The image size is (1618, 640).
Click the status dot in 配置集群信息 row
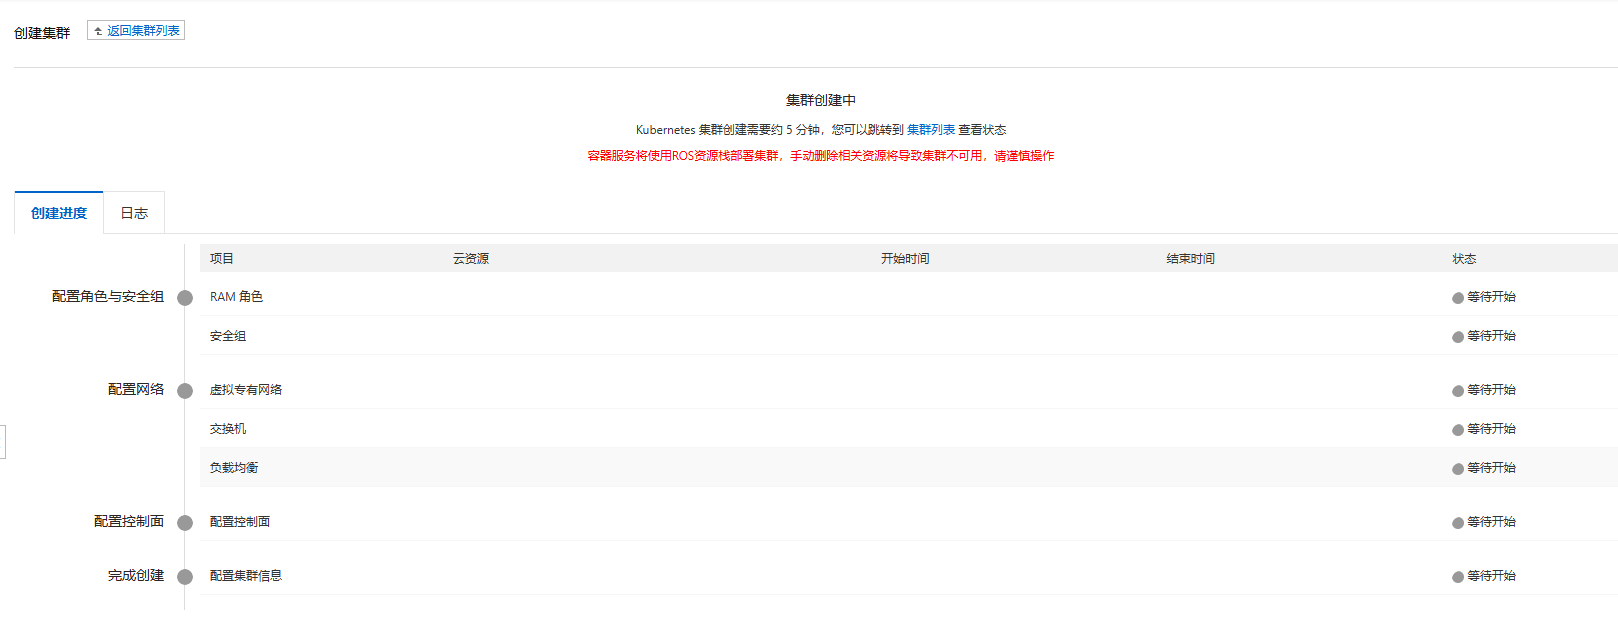coord(1458,577)
